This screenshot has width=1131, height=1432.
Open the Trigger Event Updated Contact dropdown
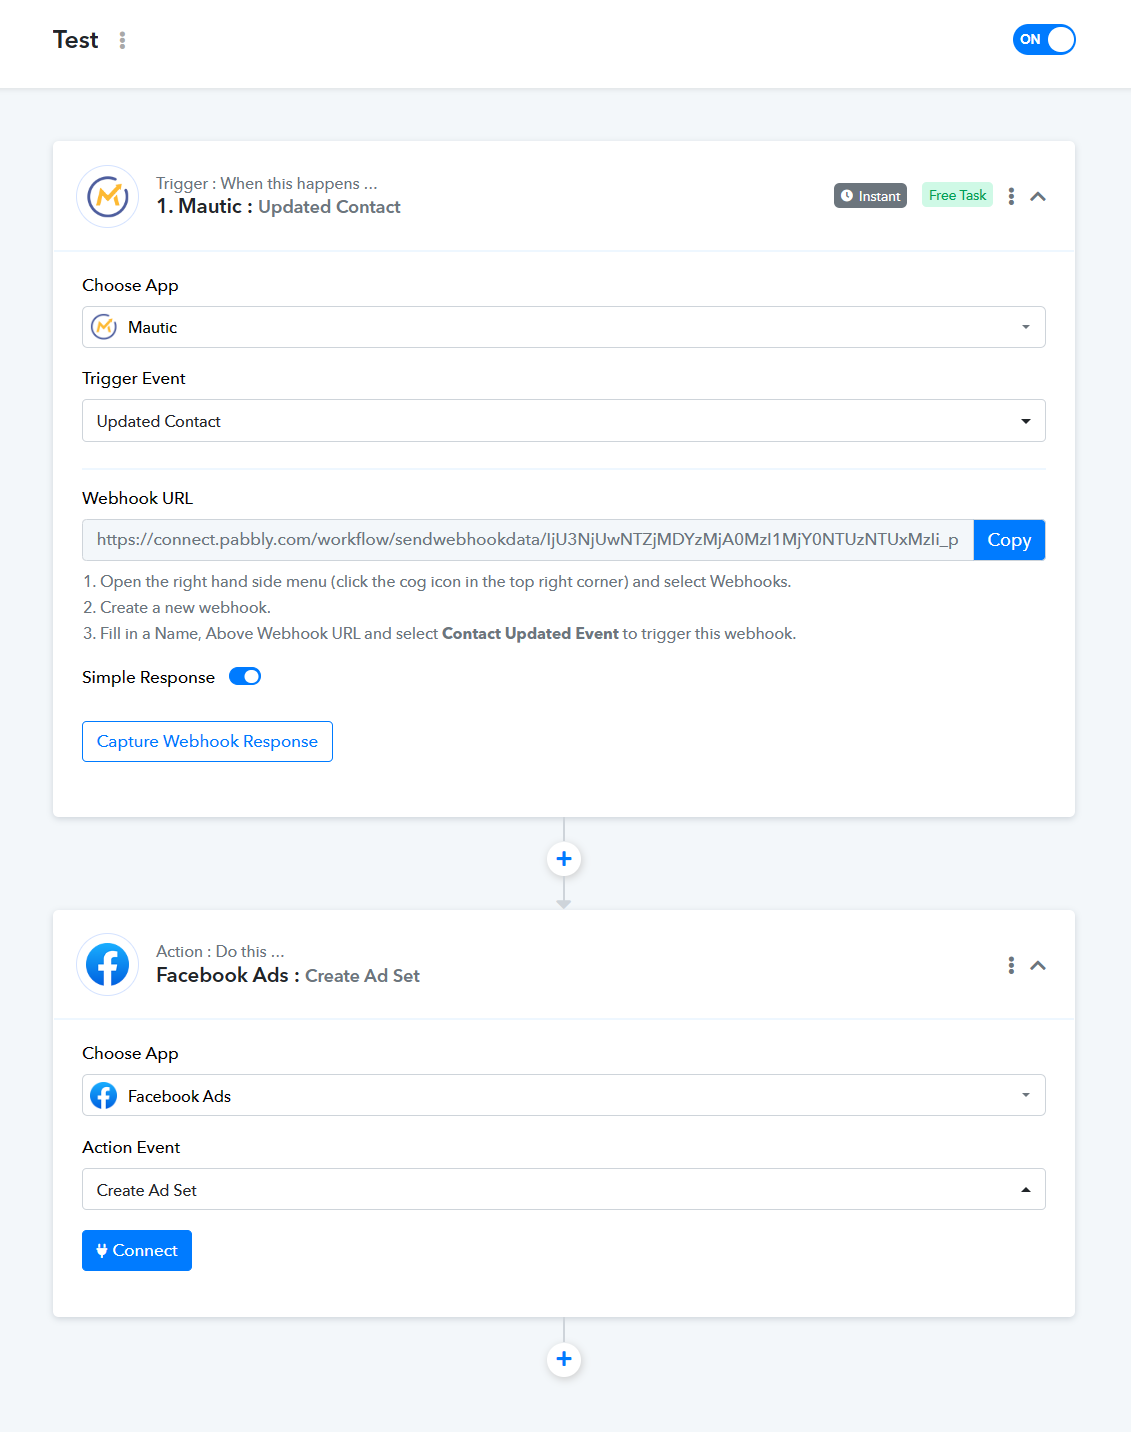click(564, 421)
